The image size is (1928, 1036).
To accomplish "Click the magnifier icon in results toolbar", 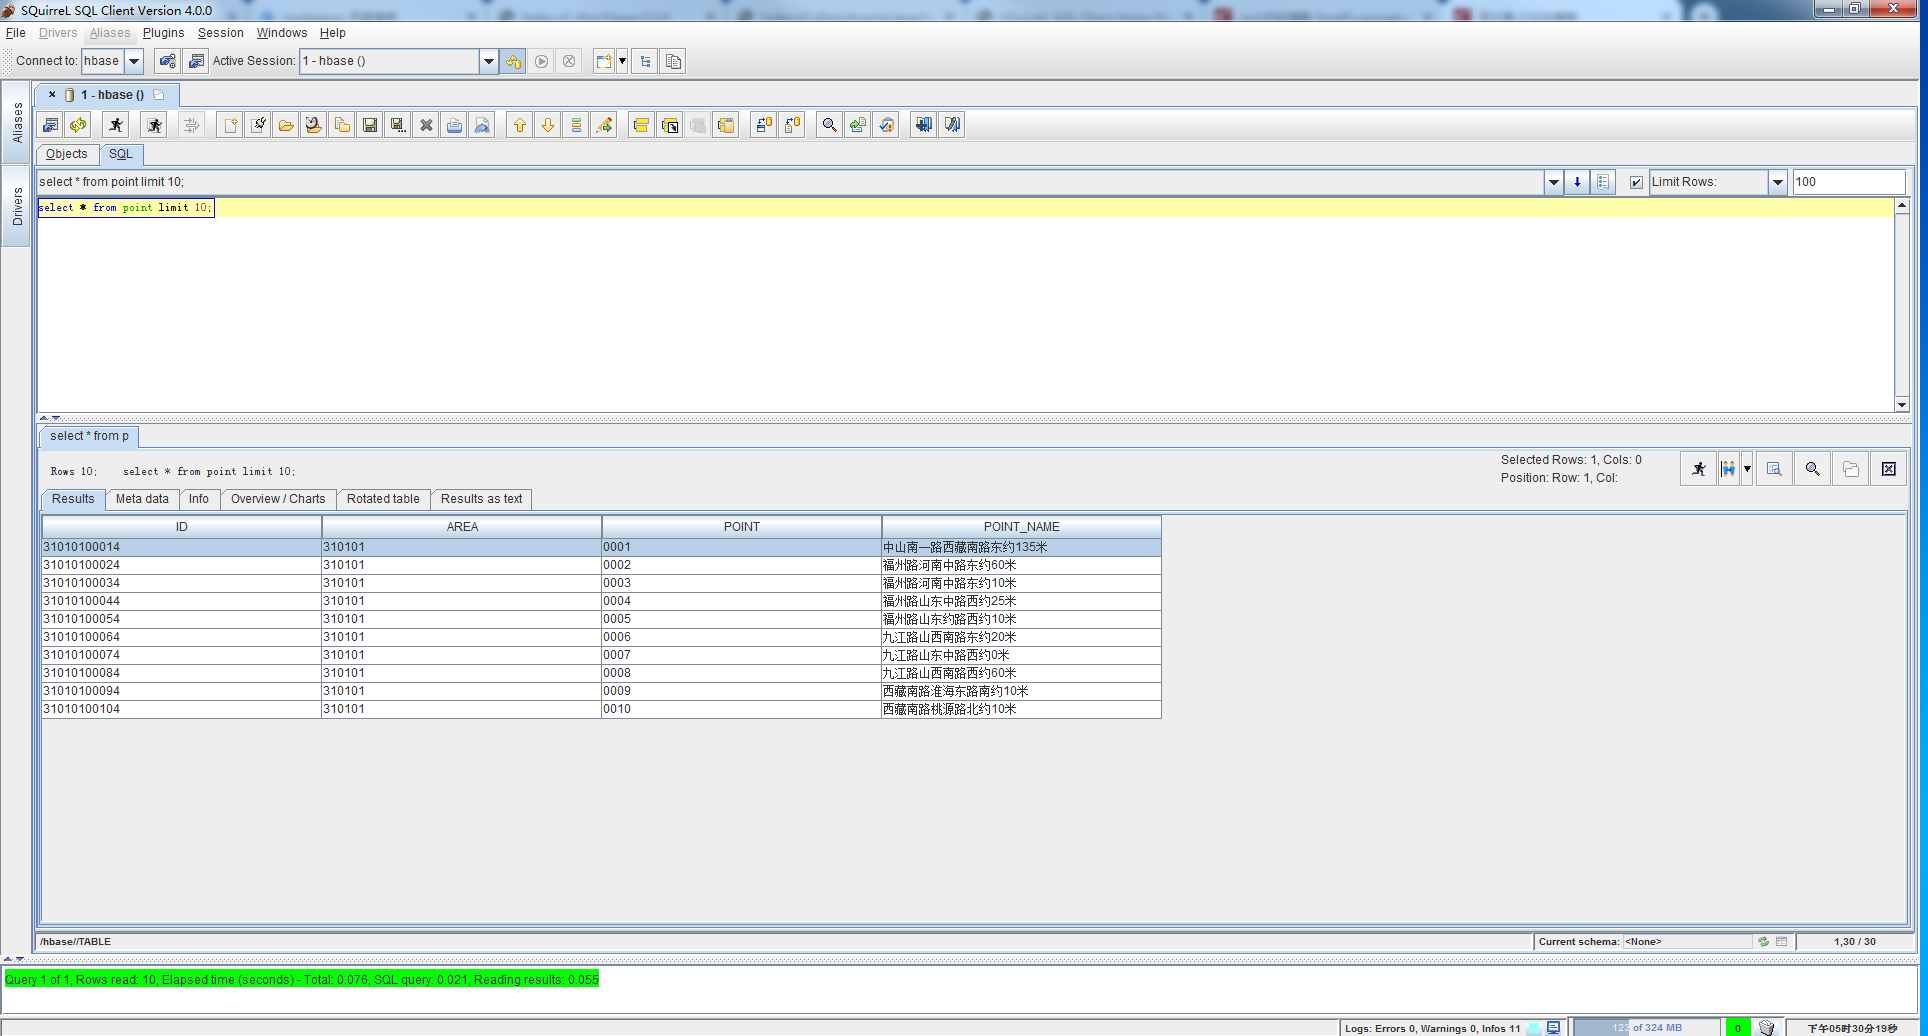I will (1812, 469).
